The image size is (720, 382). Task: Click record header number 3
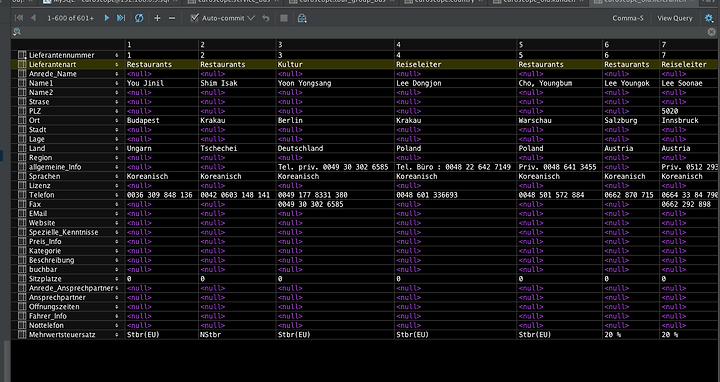pos(335,45)
